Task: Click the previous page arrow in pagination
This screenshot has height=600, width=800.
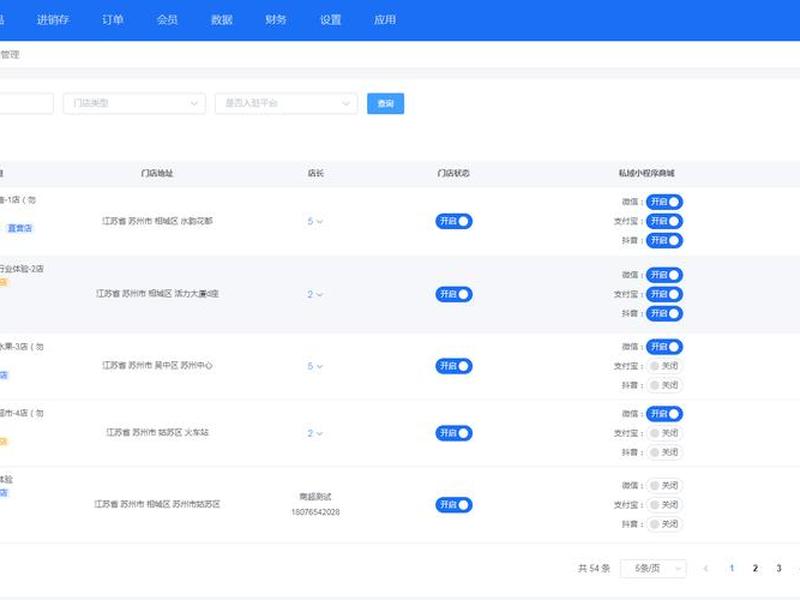Action: click(x=706, y=568)
